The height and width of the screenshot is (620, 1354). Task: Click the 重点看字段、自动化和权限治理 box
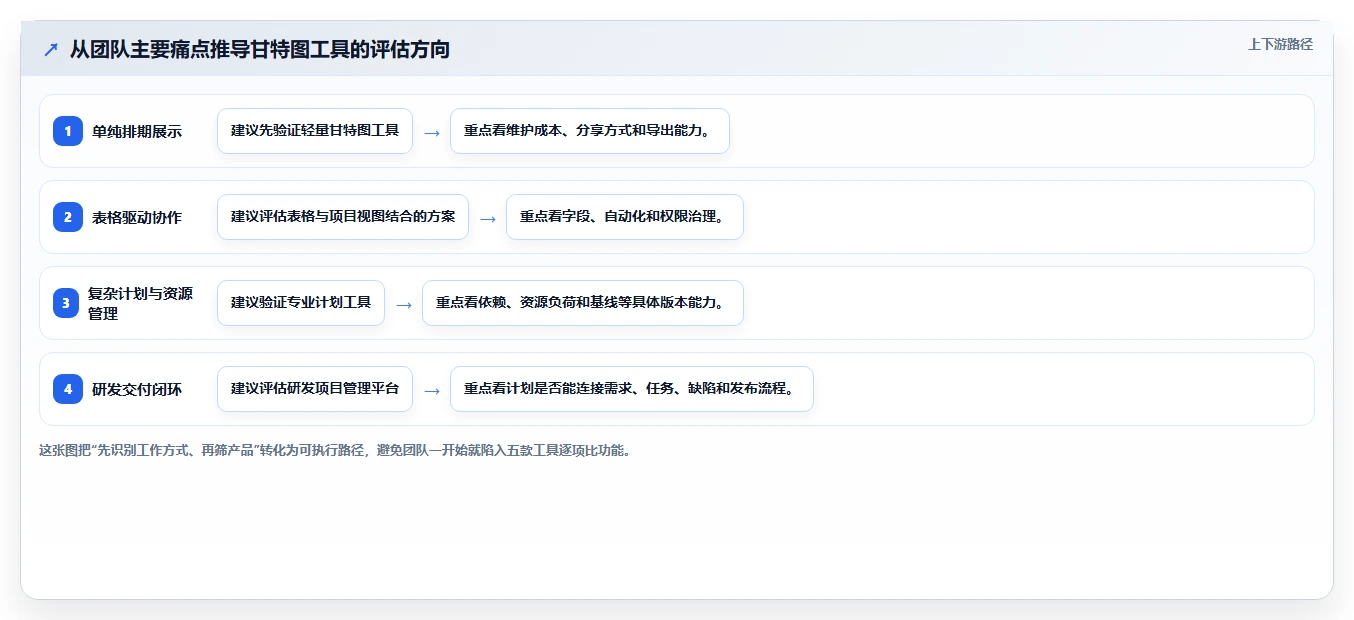click(x=625, y=217)
